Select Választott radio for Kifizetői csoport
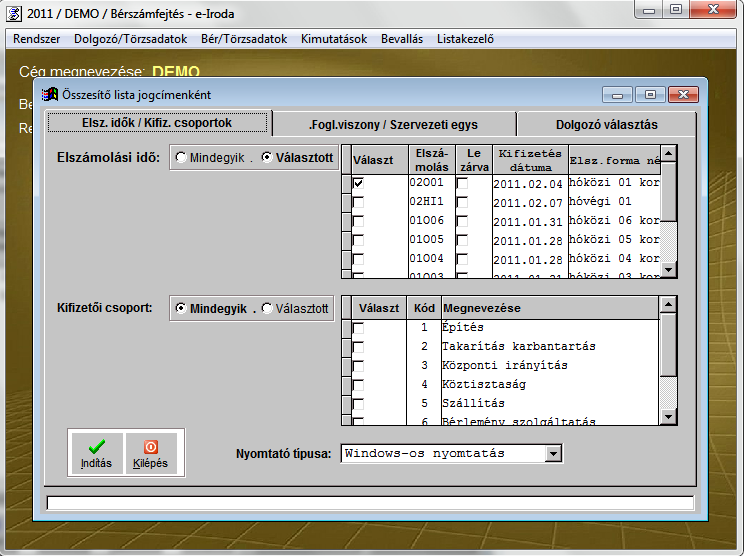The width and height of the screenshot is (745, 556). (x=267, y=309)
